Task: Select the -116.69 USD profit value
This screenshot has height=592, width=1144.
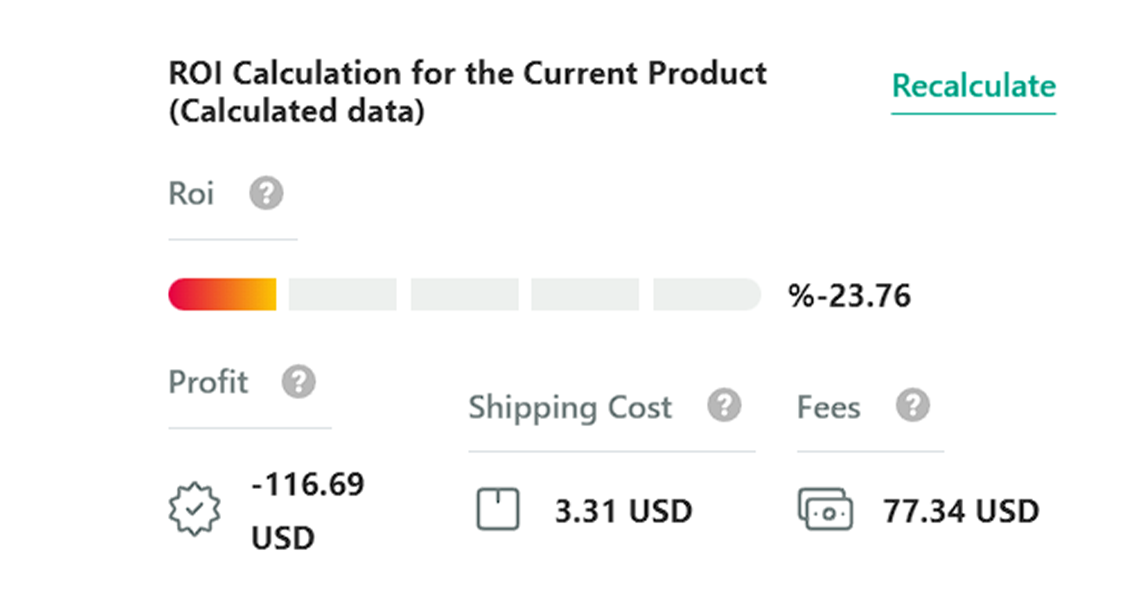Action: 308,510
